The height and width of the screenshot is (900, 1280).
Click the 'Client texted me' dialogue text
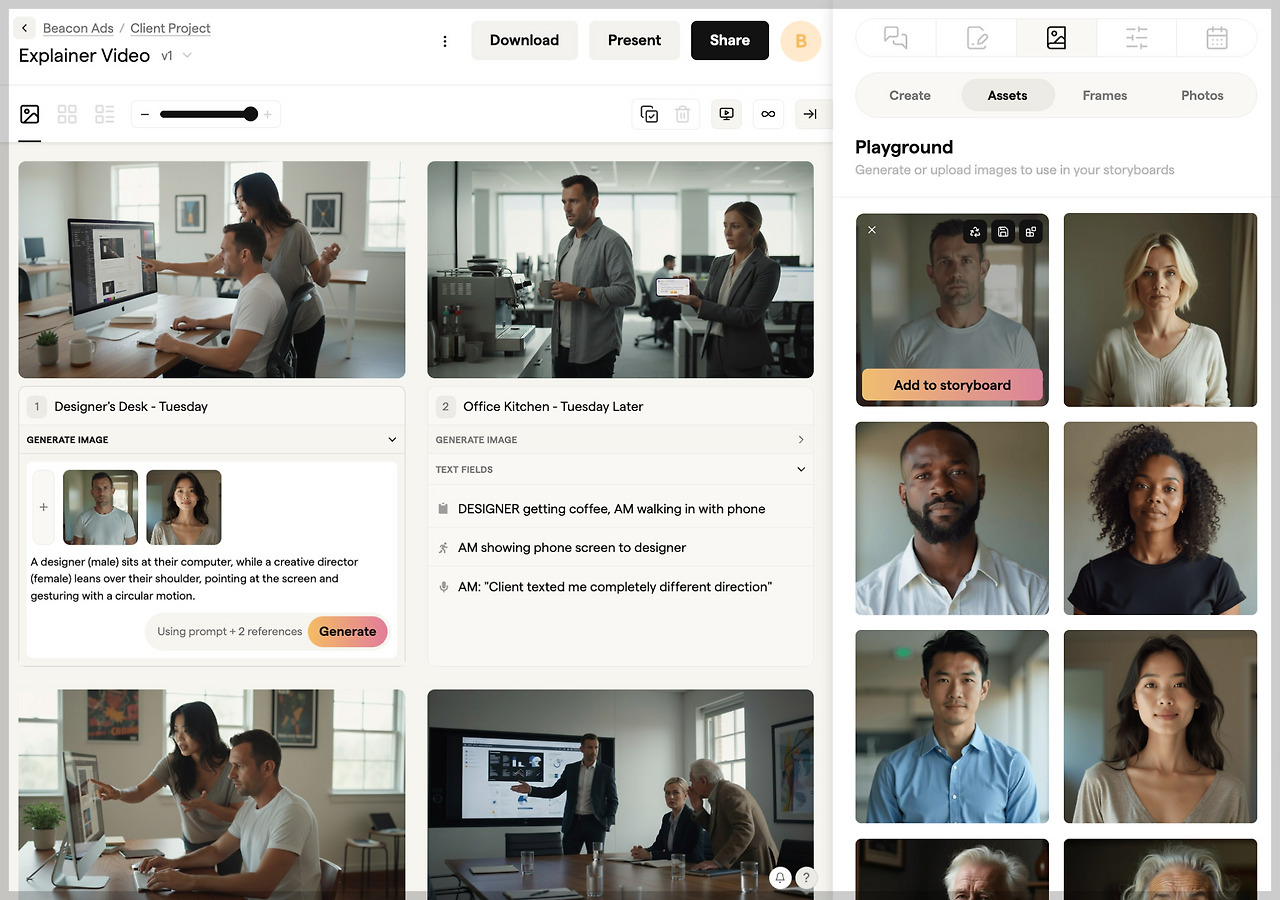coord(615,587)
